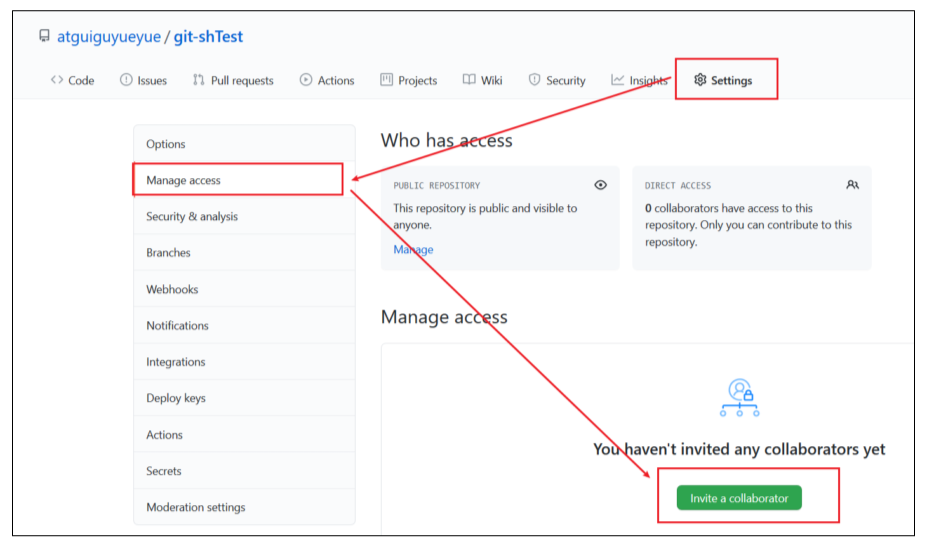This screenshot has height=548, width=931.
Task: Click the Projects board icon
Action: click(387, 80)
